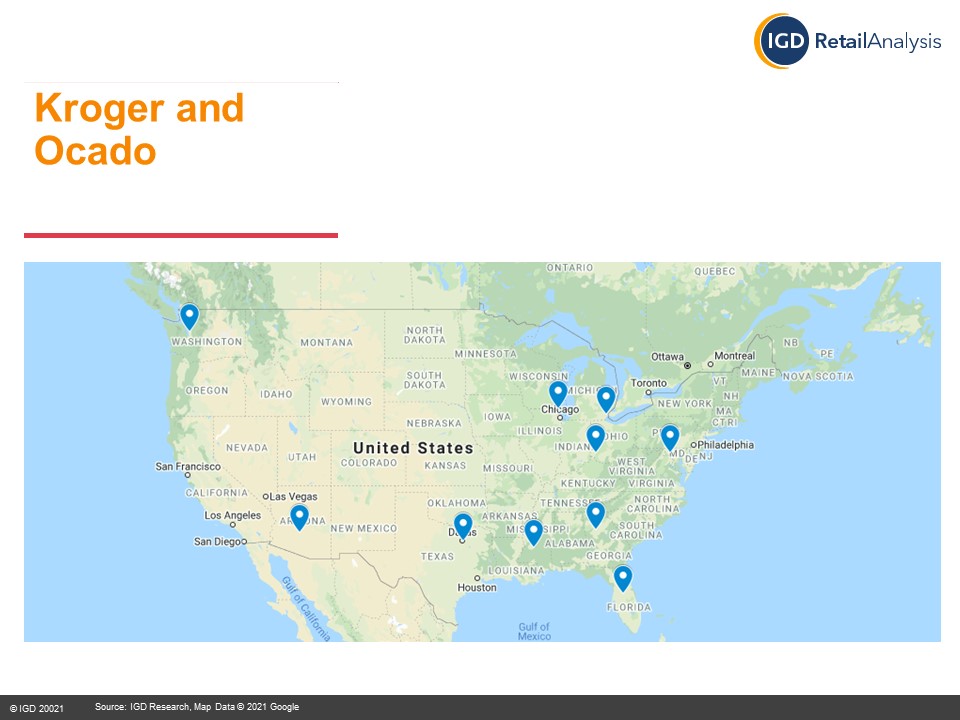The height and width of the screenshot is (720, 960).
Task: Select the map pin in Arizona
Action: 299,518
